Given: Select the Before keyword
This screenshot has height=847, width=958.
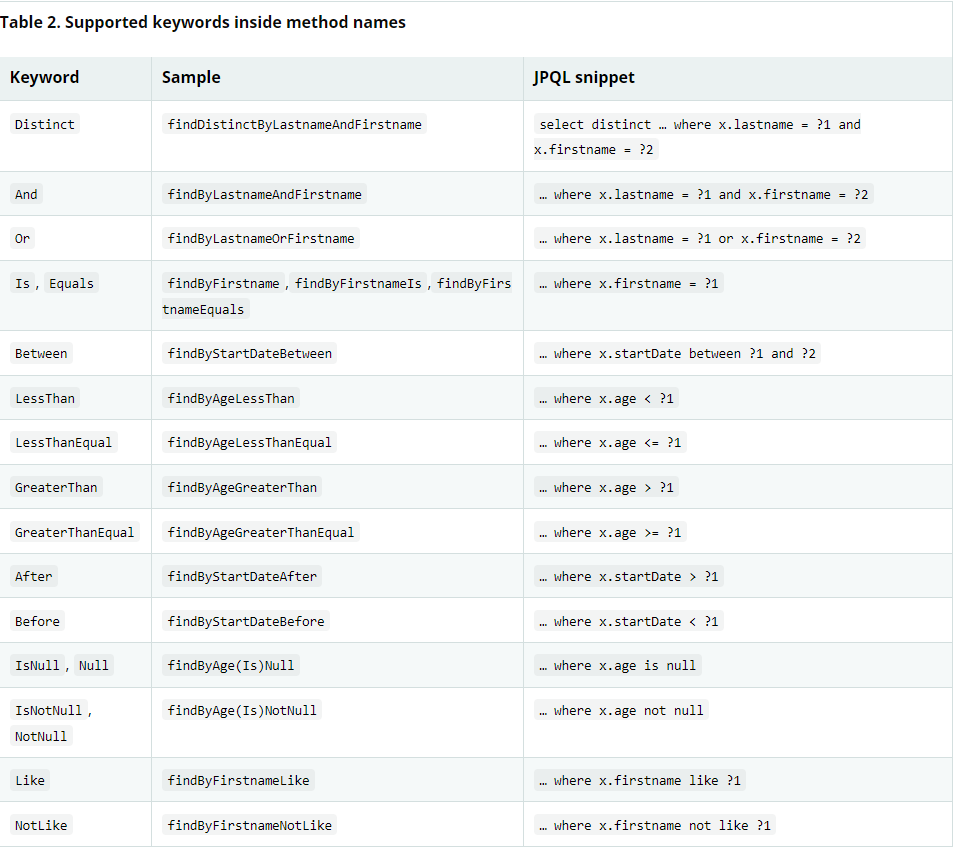Looking at the screenshot, I should [37, 622].
